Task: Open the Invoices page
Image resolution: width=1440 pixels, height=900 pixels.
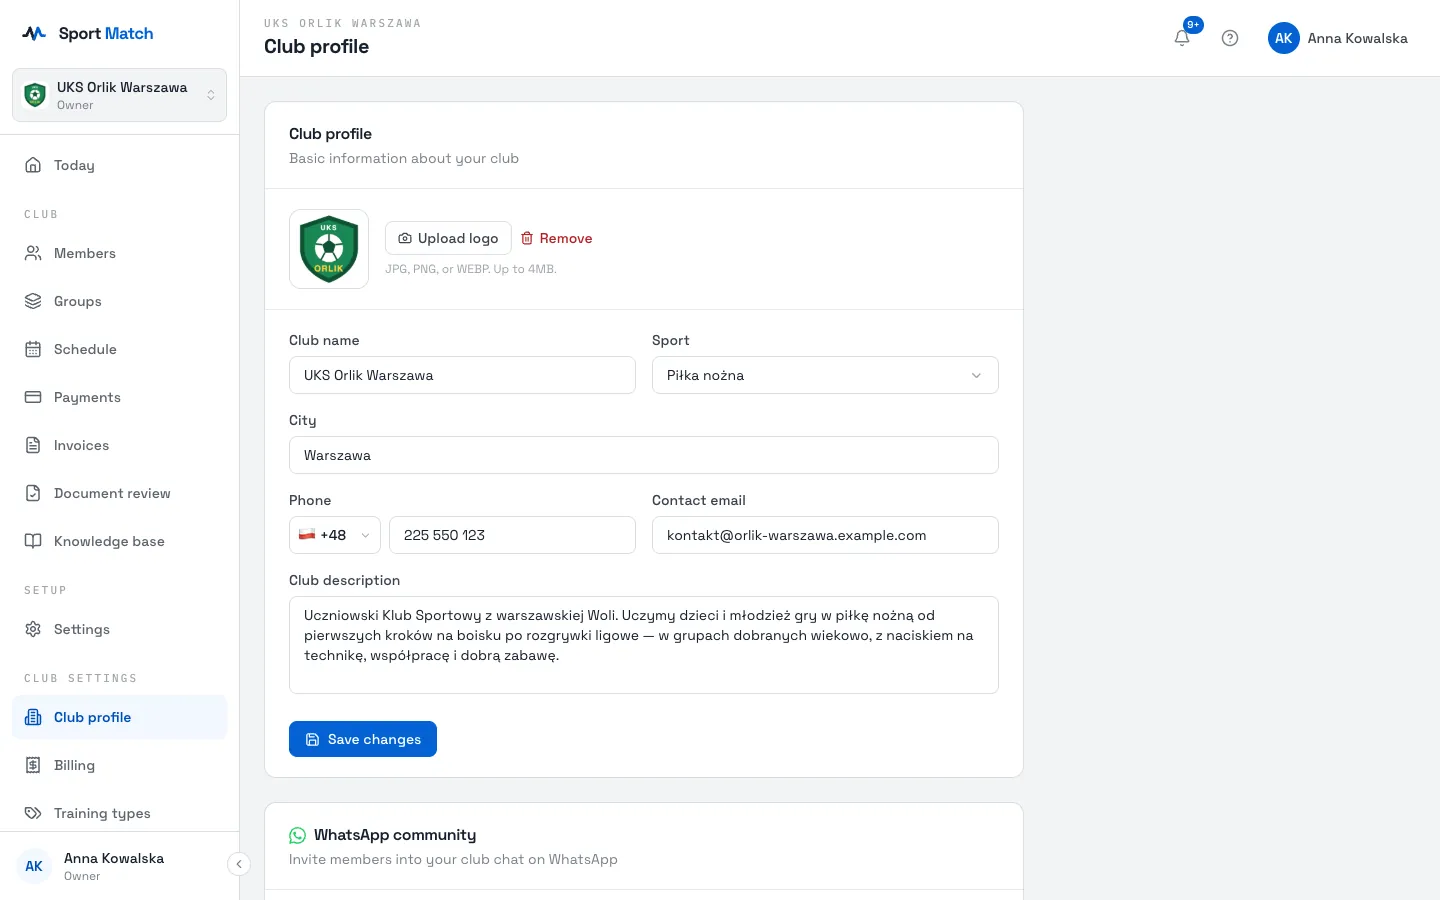Action: point(120,445)
